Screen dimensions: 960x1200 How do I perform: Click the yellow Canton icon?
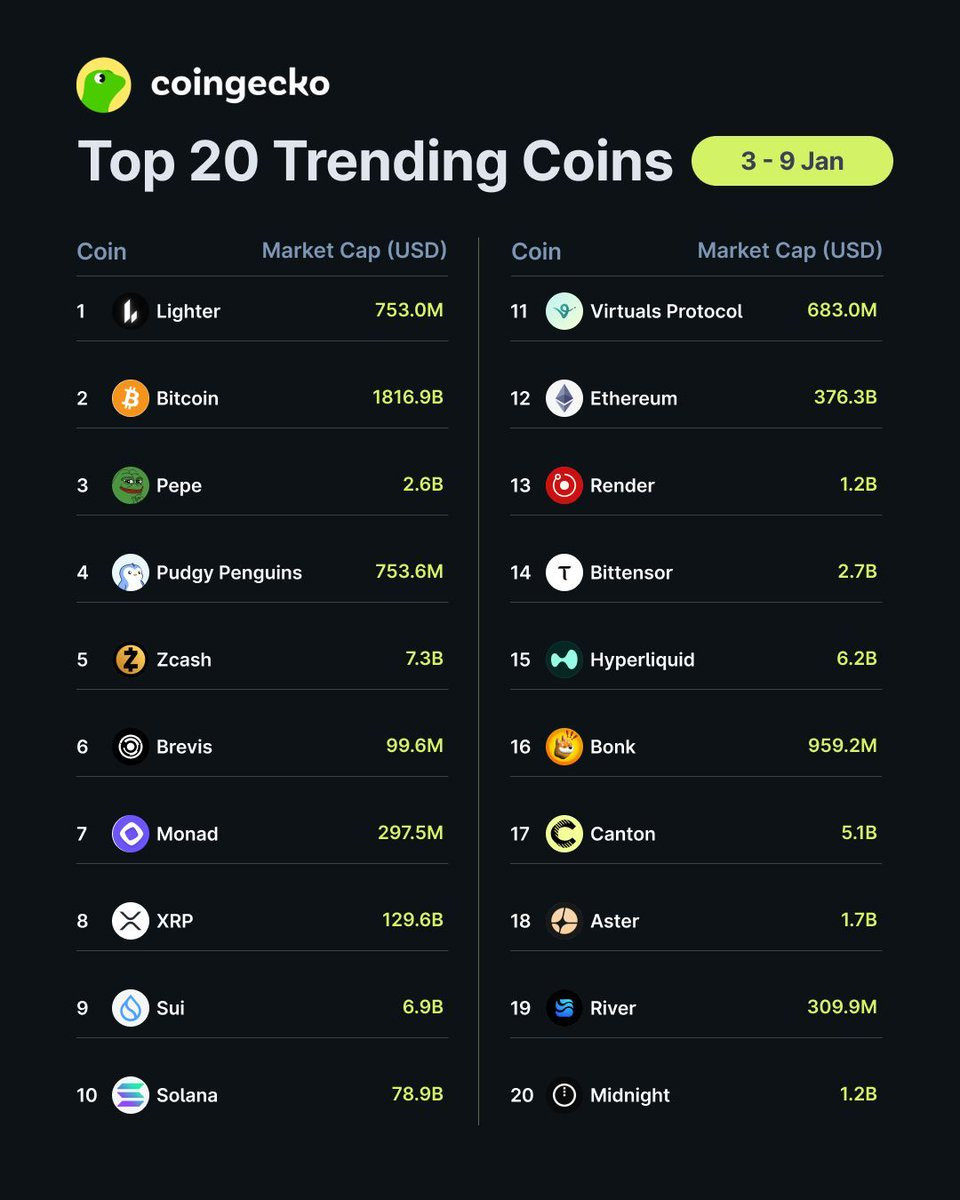(x=564, y=833)
